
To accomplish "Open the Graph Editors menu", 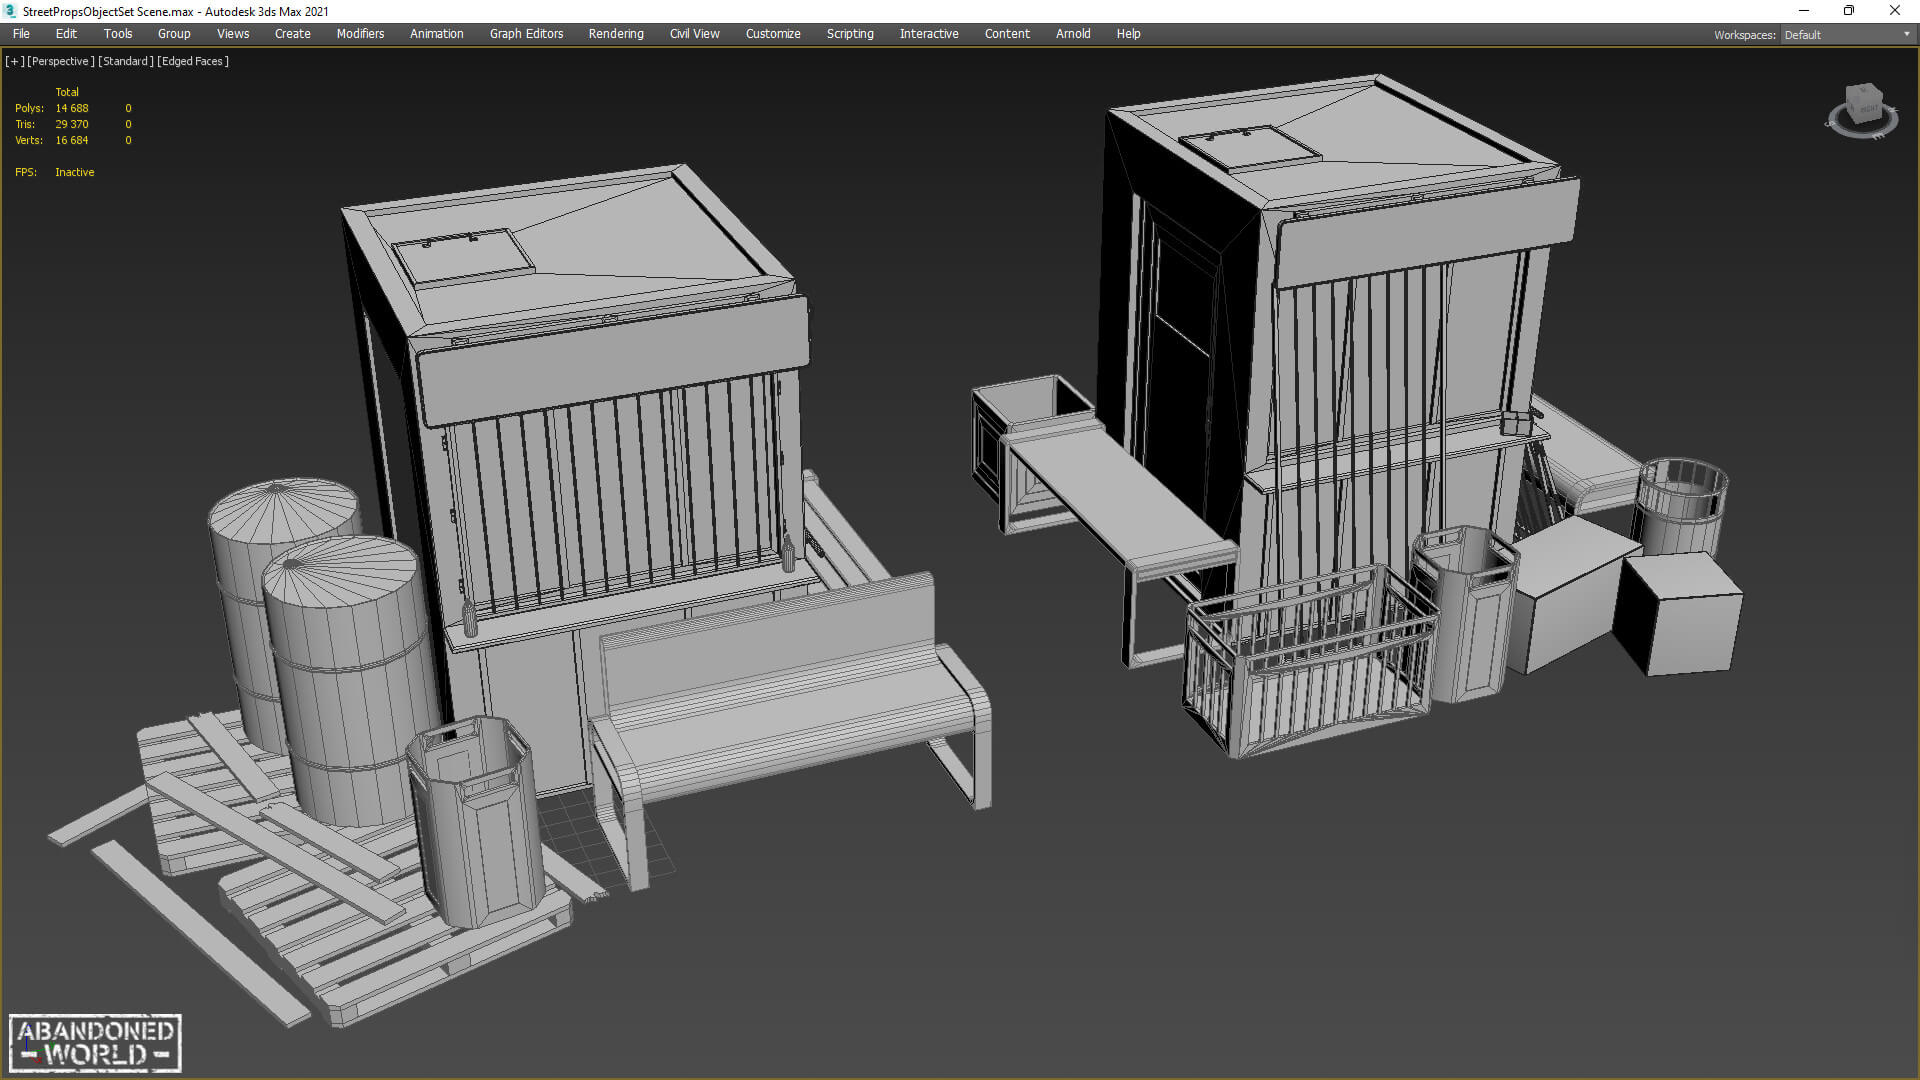I will [526, 34].
